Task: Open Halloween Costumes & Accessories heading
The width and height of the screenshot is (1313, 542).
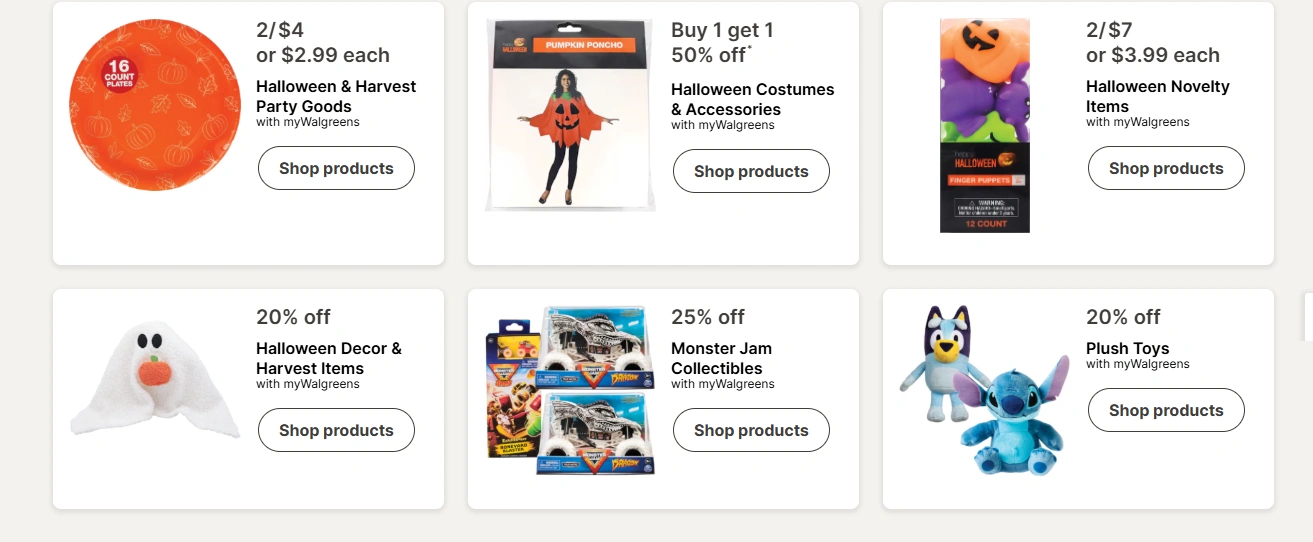Action: pyautogui.click(x=752, y=99)
